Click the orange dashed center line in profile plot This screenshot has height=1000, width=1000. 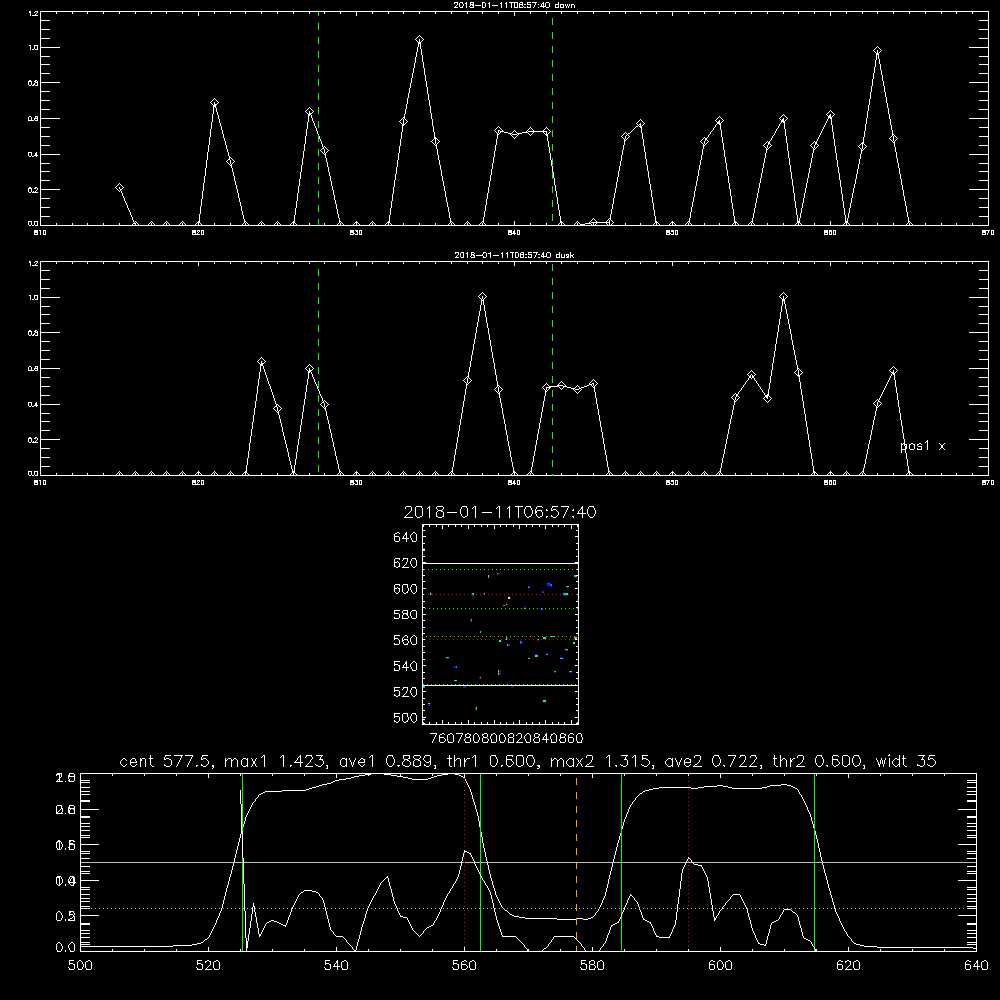tap(577, 861)
